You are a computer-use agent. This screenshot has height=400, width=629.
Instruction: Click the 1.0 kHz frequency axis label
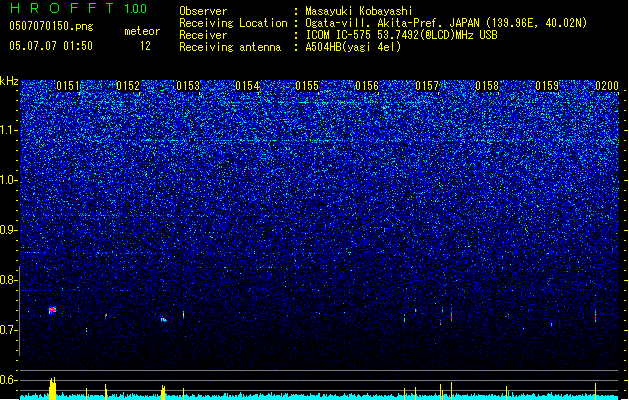8,180
